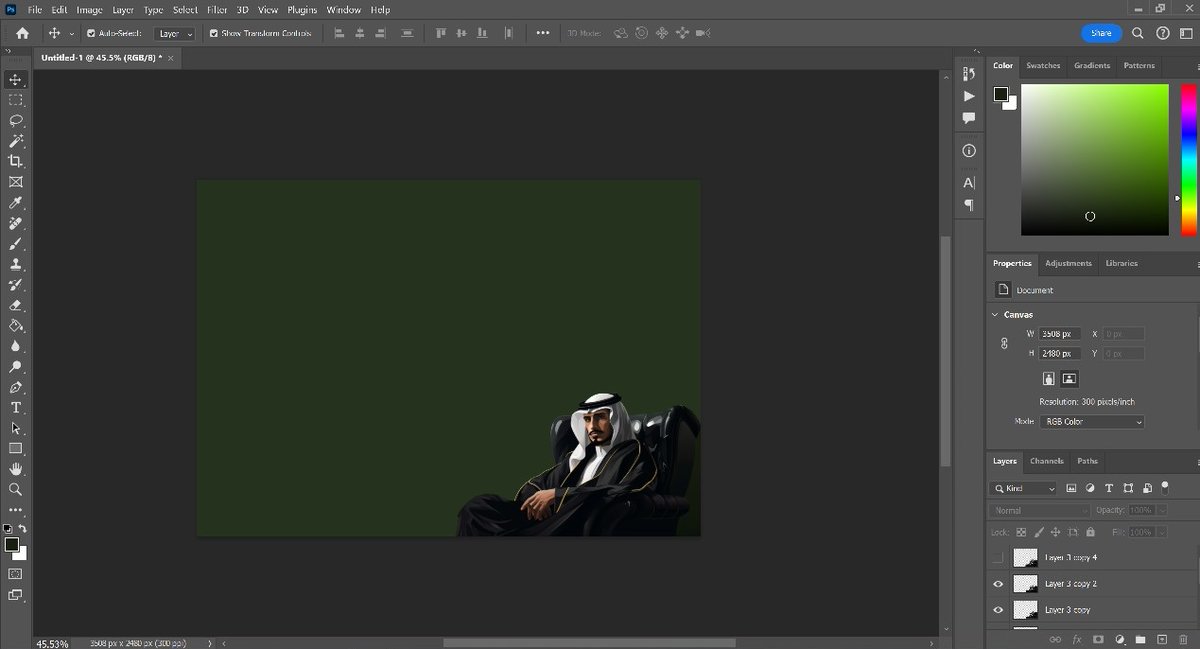The image size is (1200, 649).
Task: Hide the Layer 3 copy 2 layer
Action: click(x=998, y=584)
